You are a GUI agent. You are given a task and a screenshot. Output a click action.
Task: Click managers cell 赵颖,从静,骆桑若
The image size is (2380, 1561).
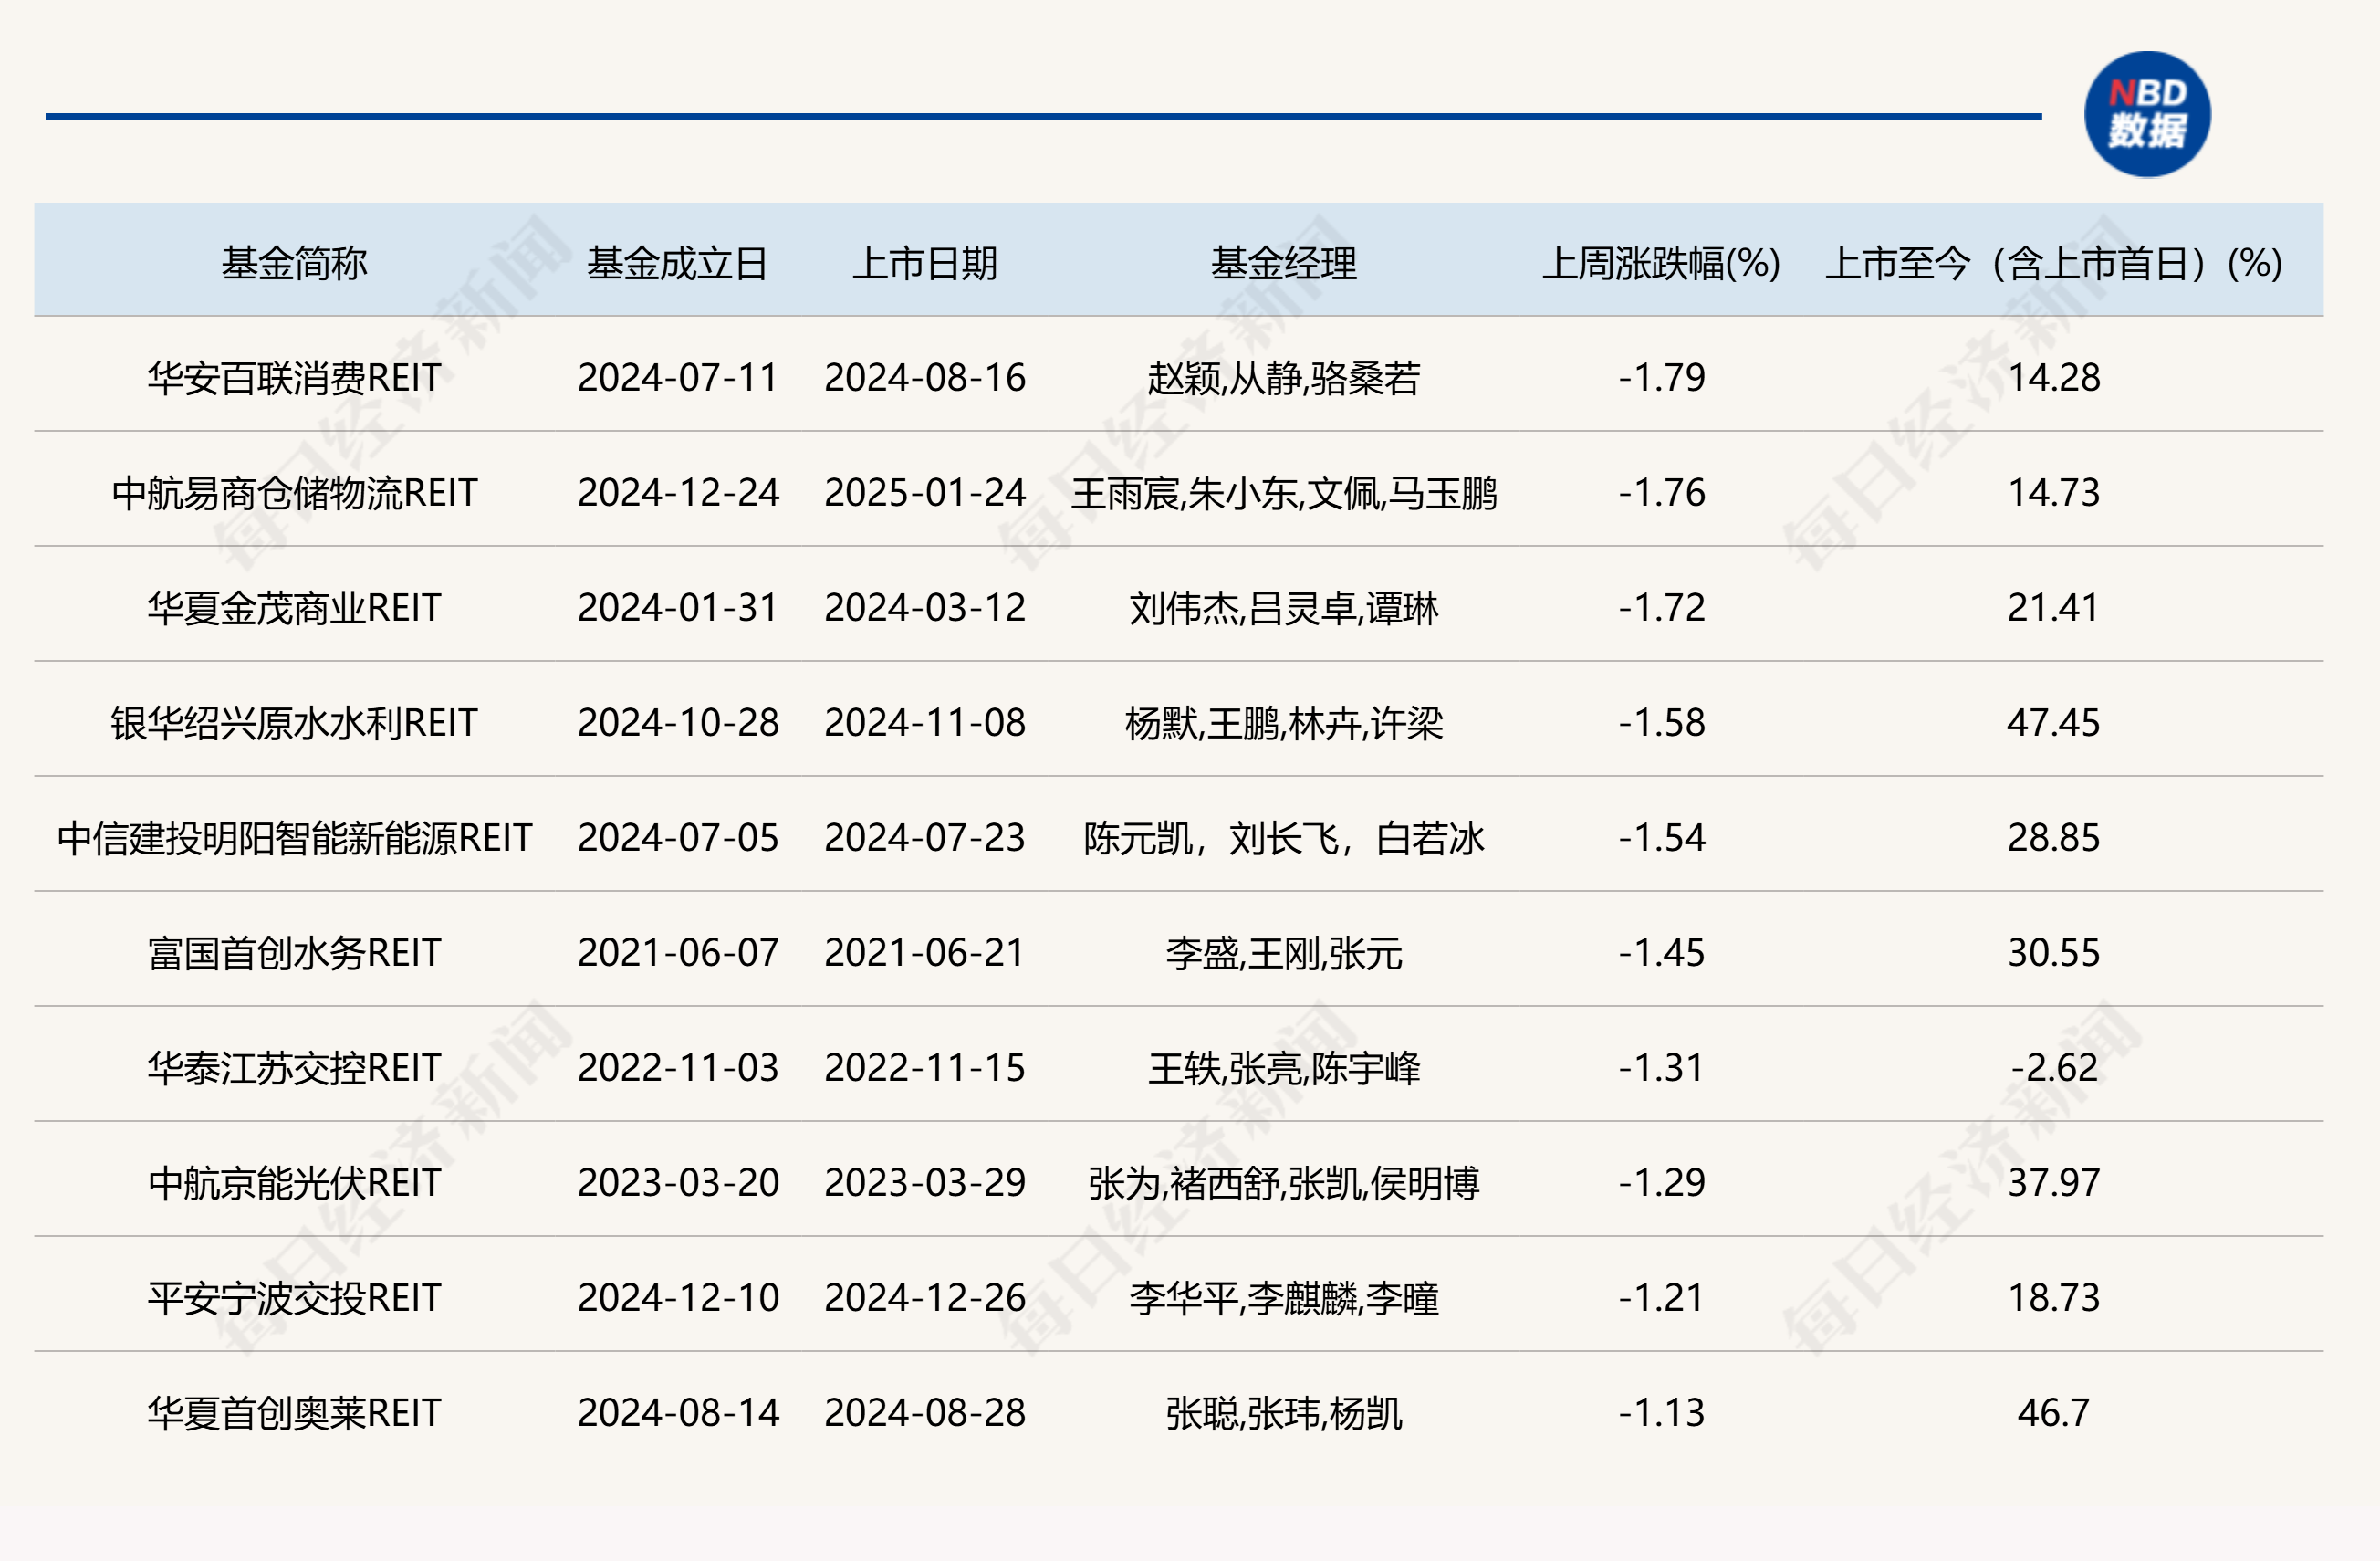[1284, 379]
